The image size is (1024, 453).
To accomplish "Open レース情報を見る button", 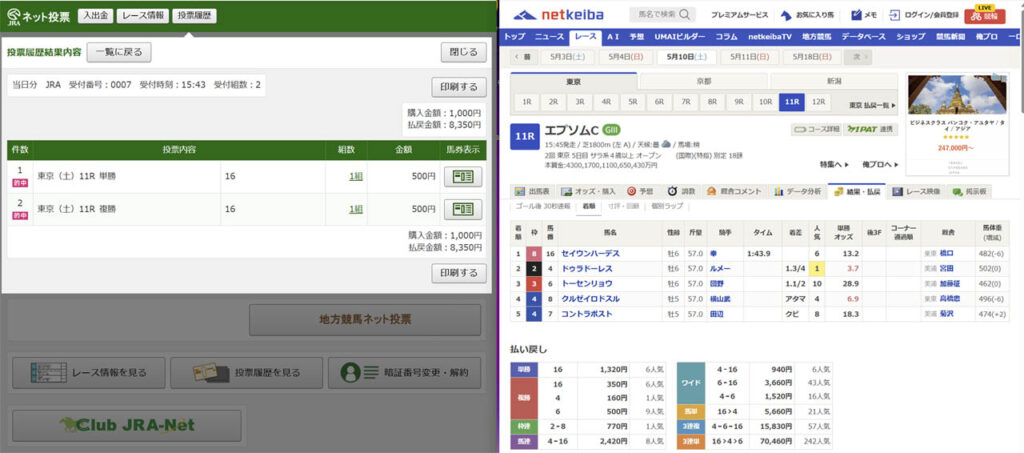I will 89,373.
